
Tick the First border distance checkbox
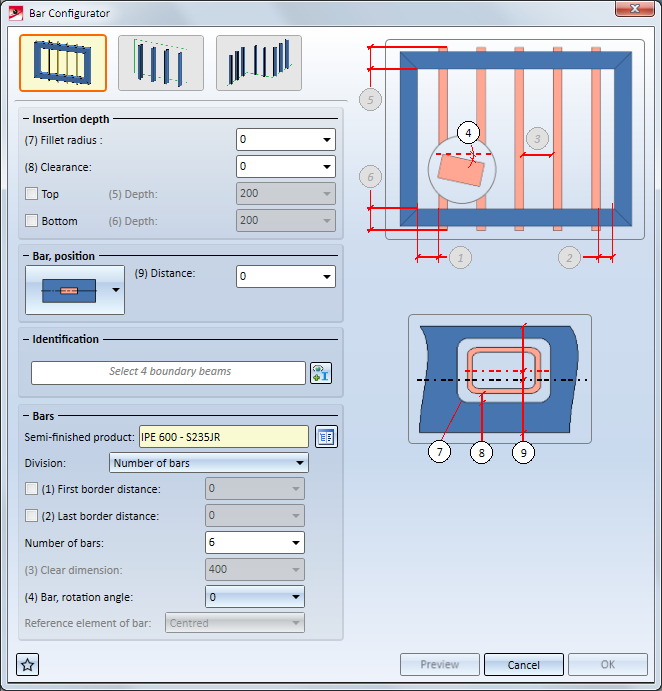click(31, 489)
